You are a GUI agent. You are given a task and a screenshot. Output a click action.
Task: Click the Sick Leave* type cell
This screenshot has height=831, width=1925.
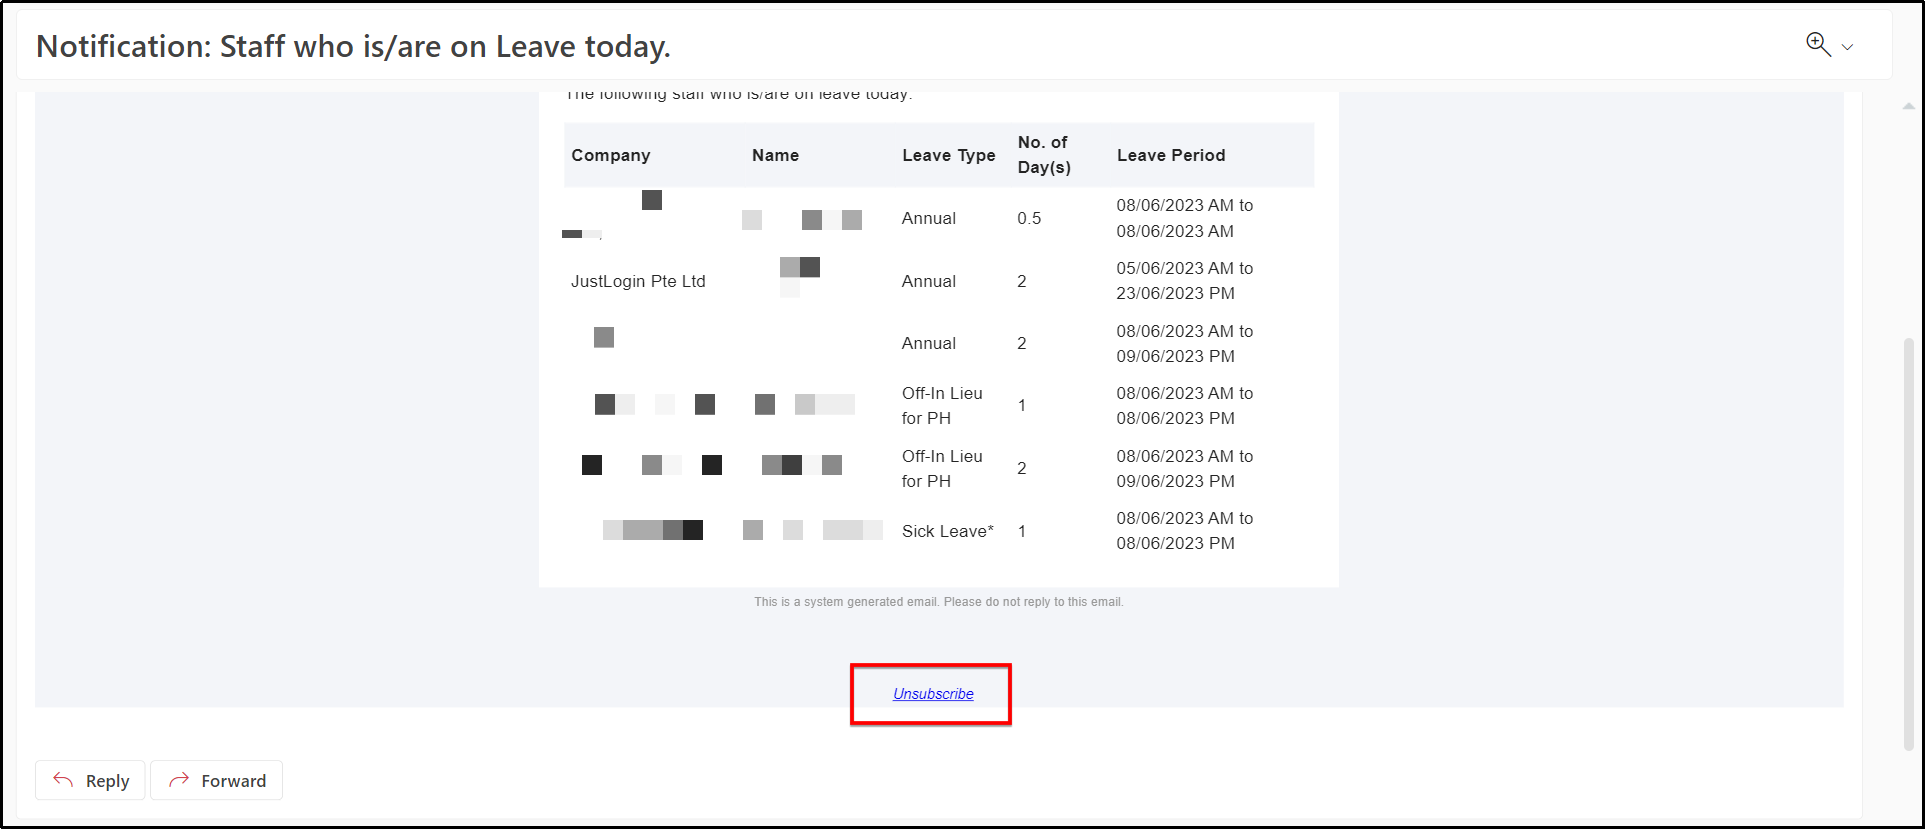(x=948, y=531)
